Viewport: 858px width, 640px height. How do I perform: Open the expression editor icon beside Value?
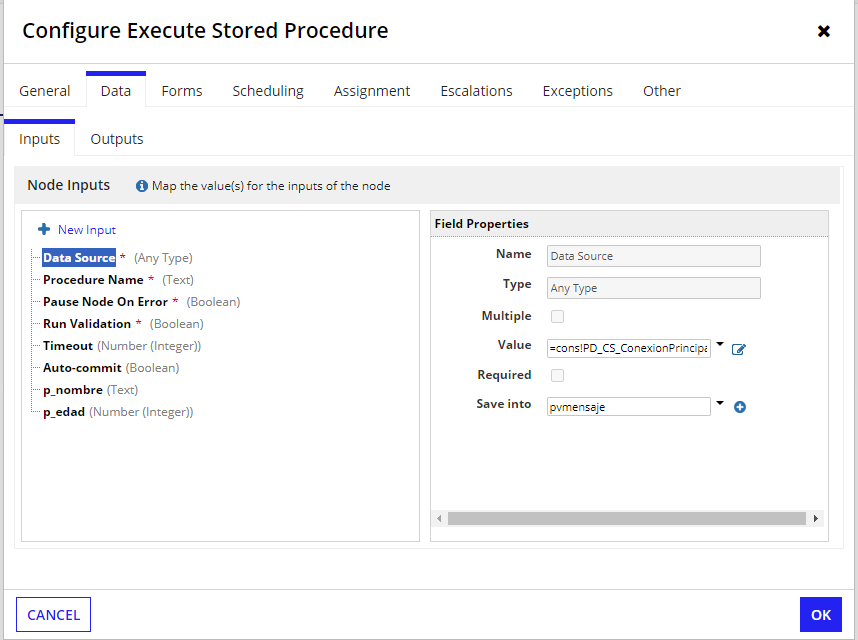pyautogui.click(x=739, y=349)
